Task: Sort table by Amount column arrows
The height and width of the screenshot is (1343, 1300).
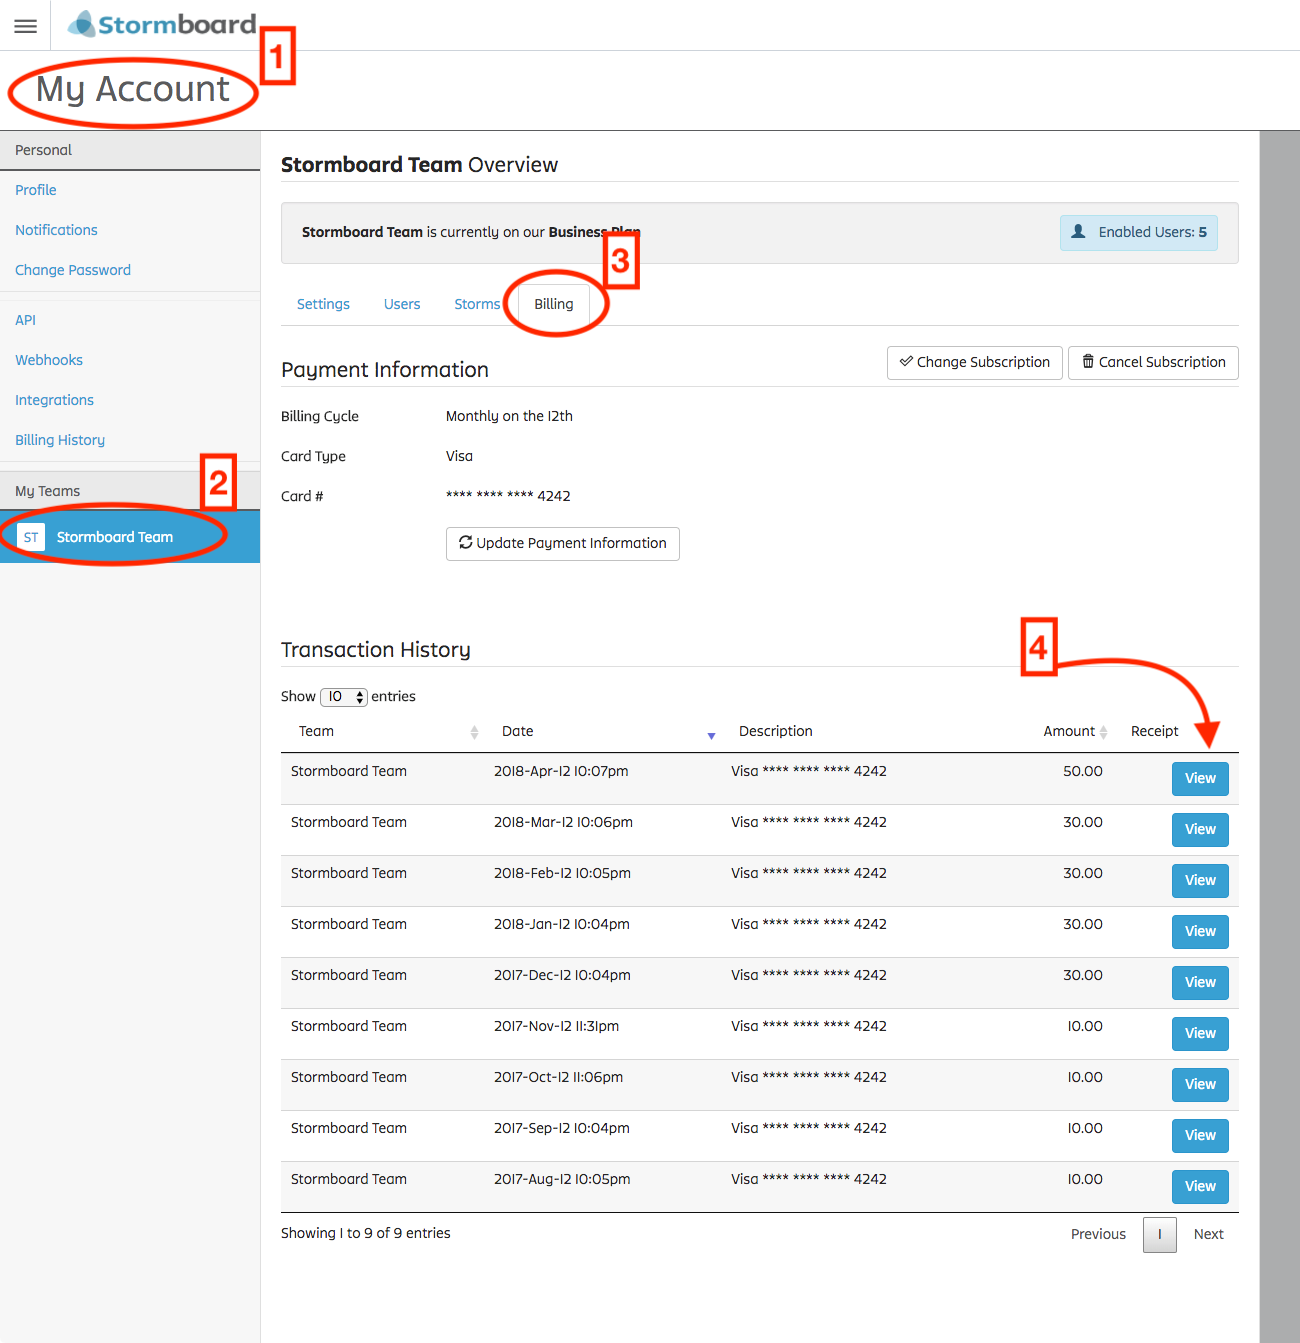Action: [1103, 732]
